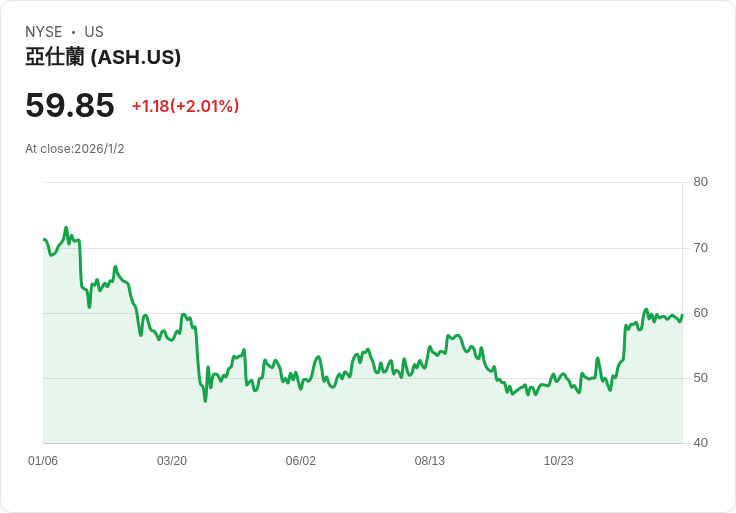Select the 10/23 date on the x-axis

coord(559,461)
